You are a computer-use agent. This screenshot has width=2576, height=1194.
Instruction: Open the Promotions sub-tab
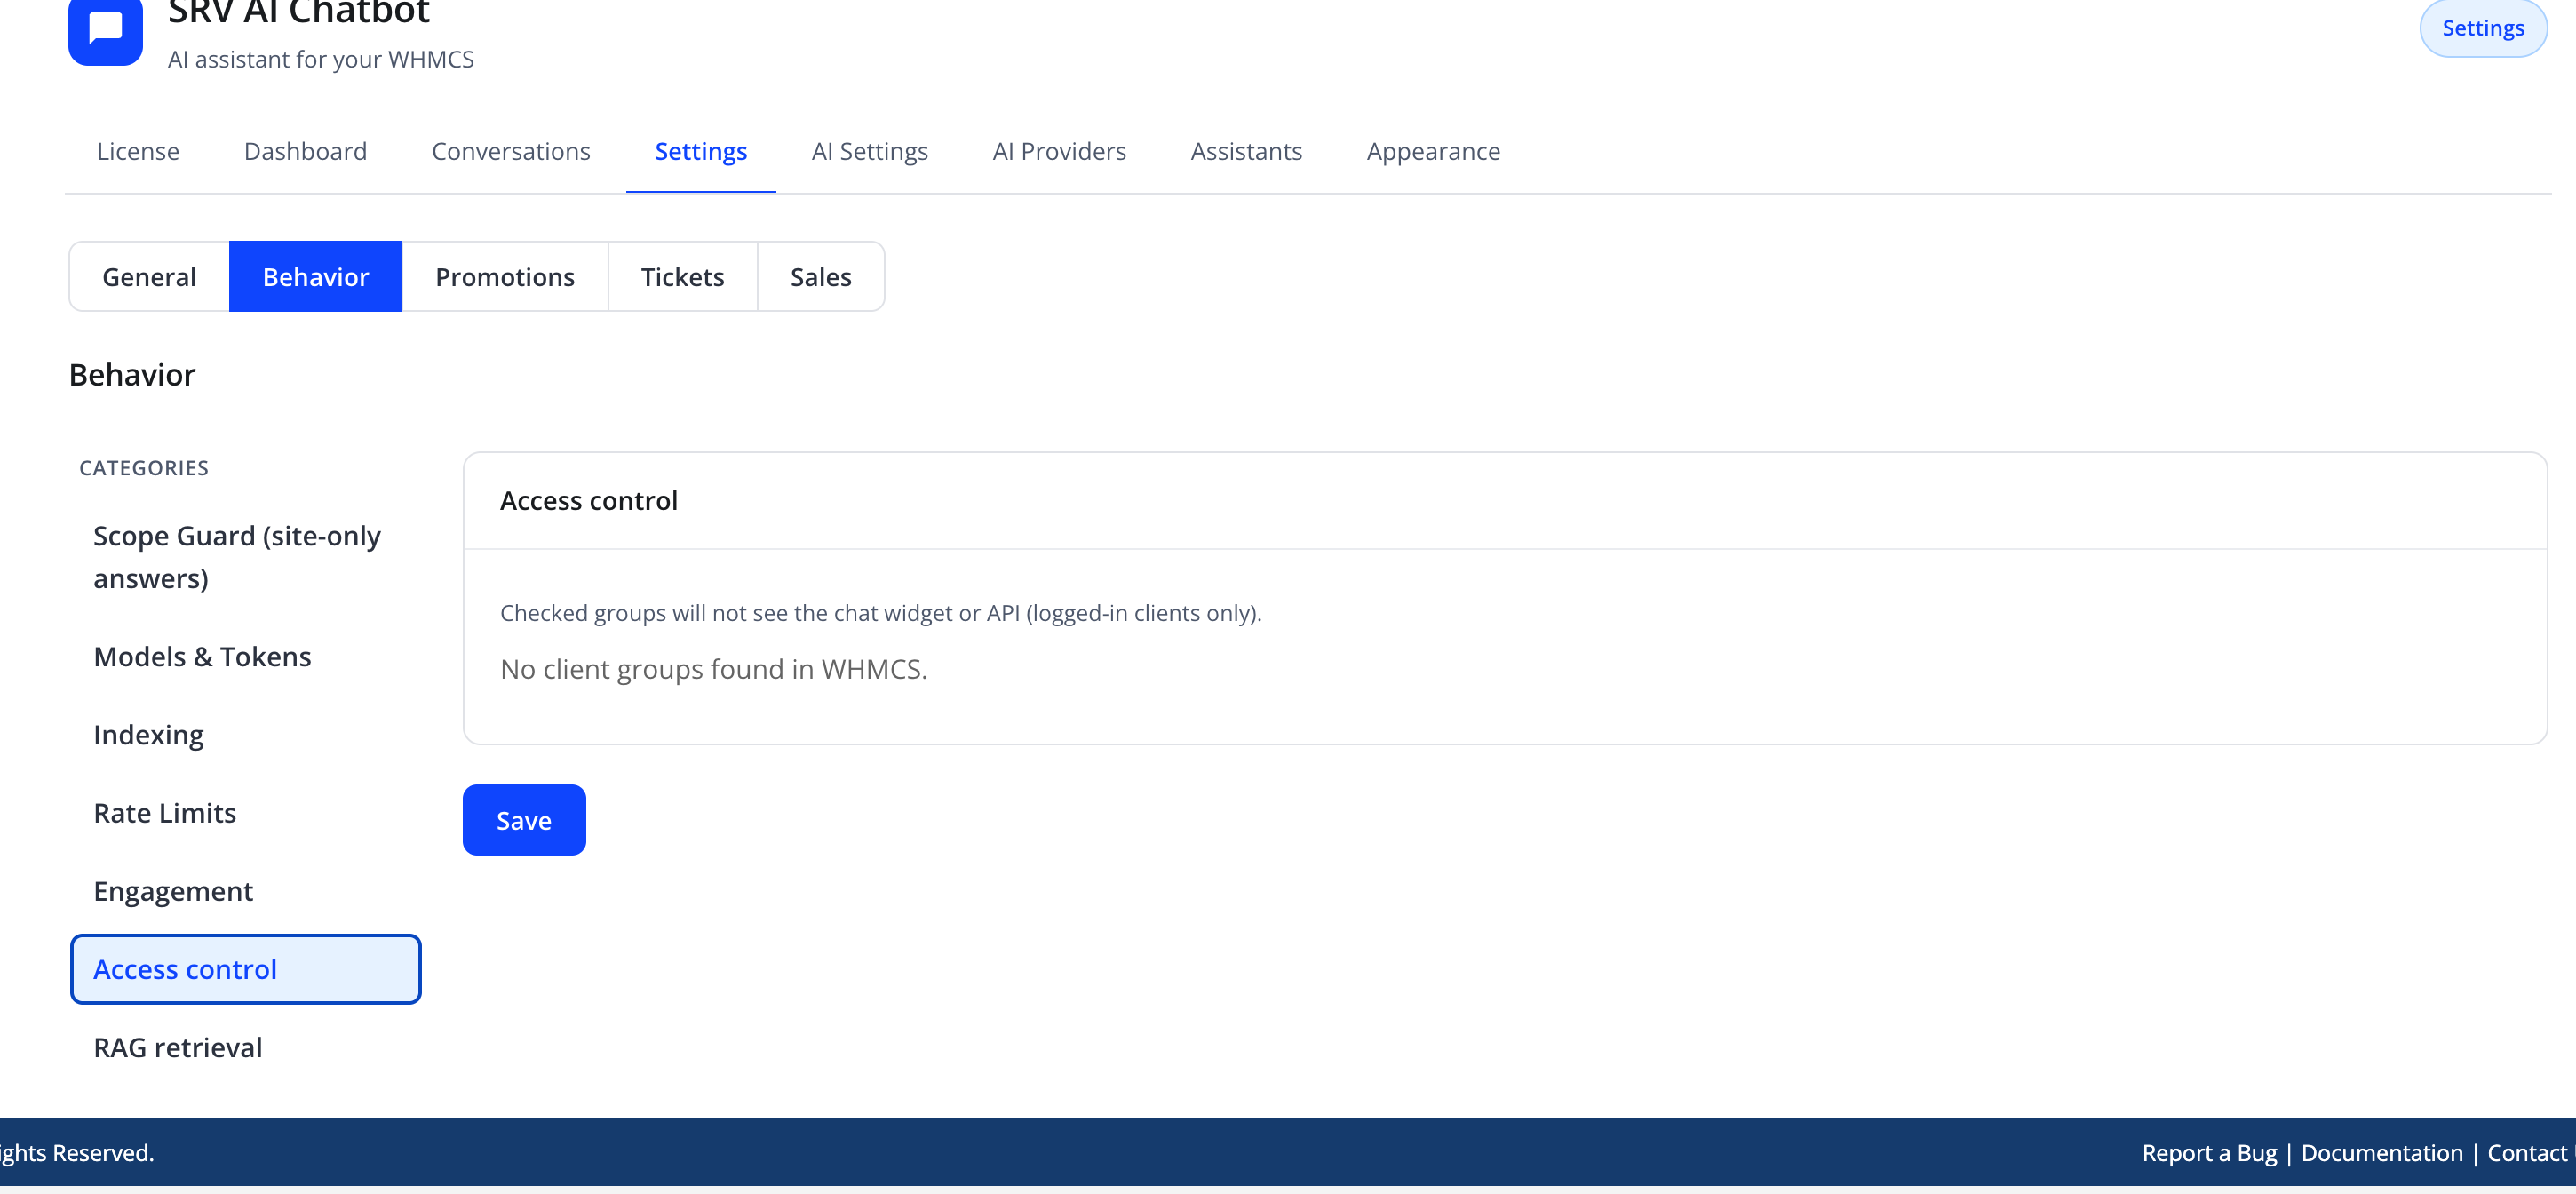click(505, 276)
